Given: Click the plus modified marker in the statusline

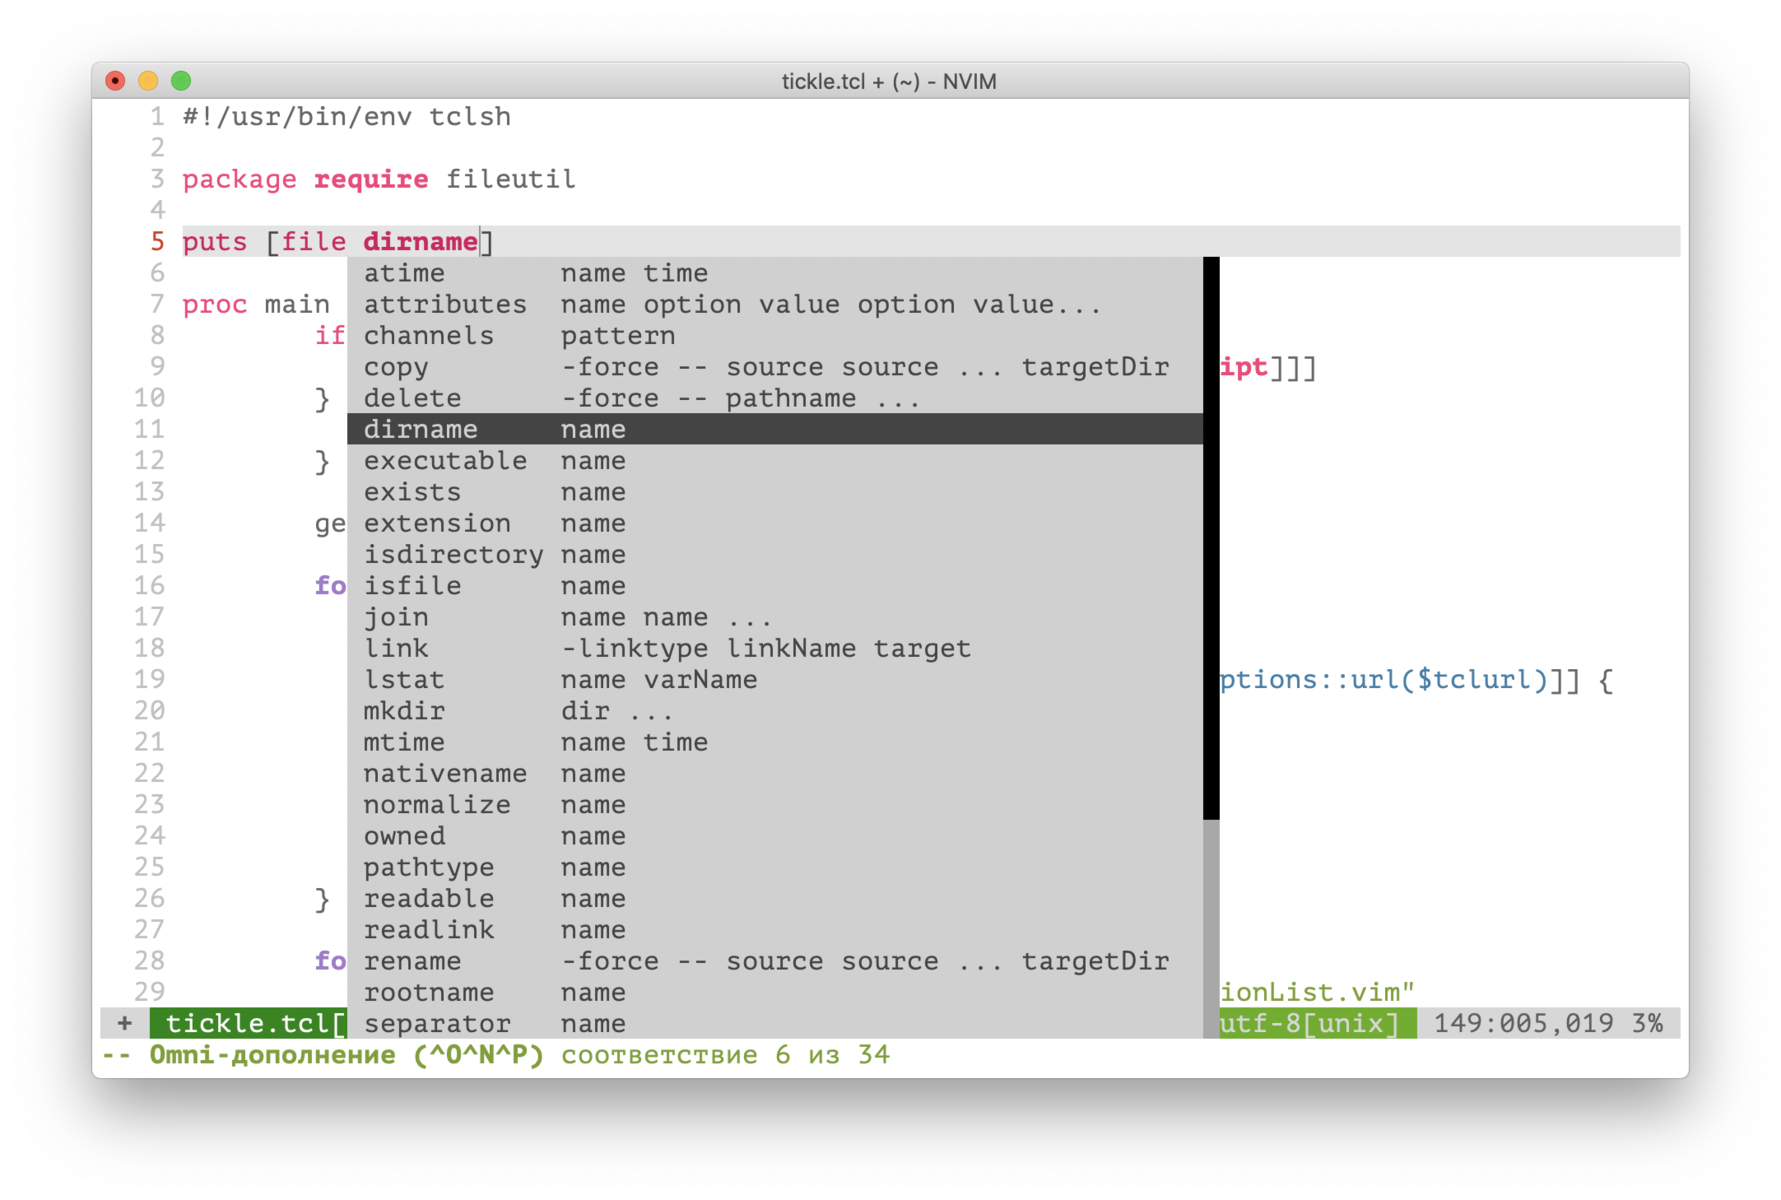Looking at the screenshot, I should pos(124,1023).
